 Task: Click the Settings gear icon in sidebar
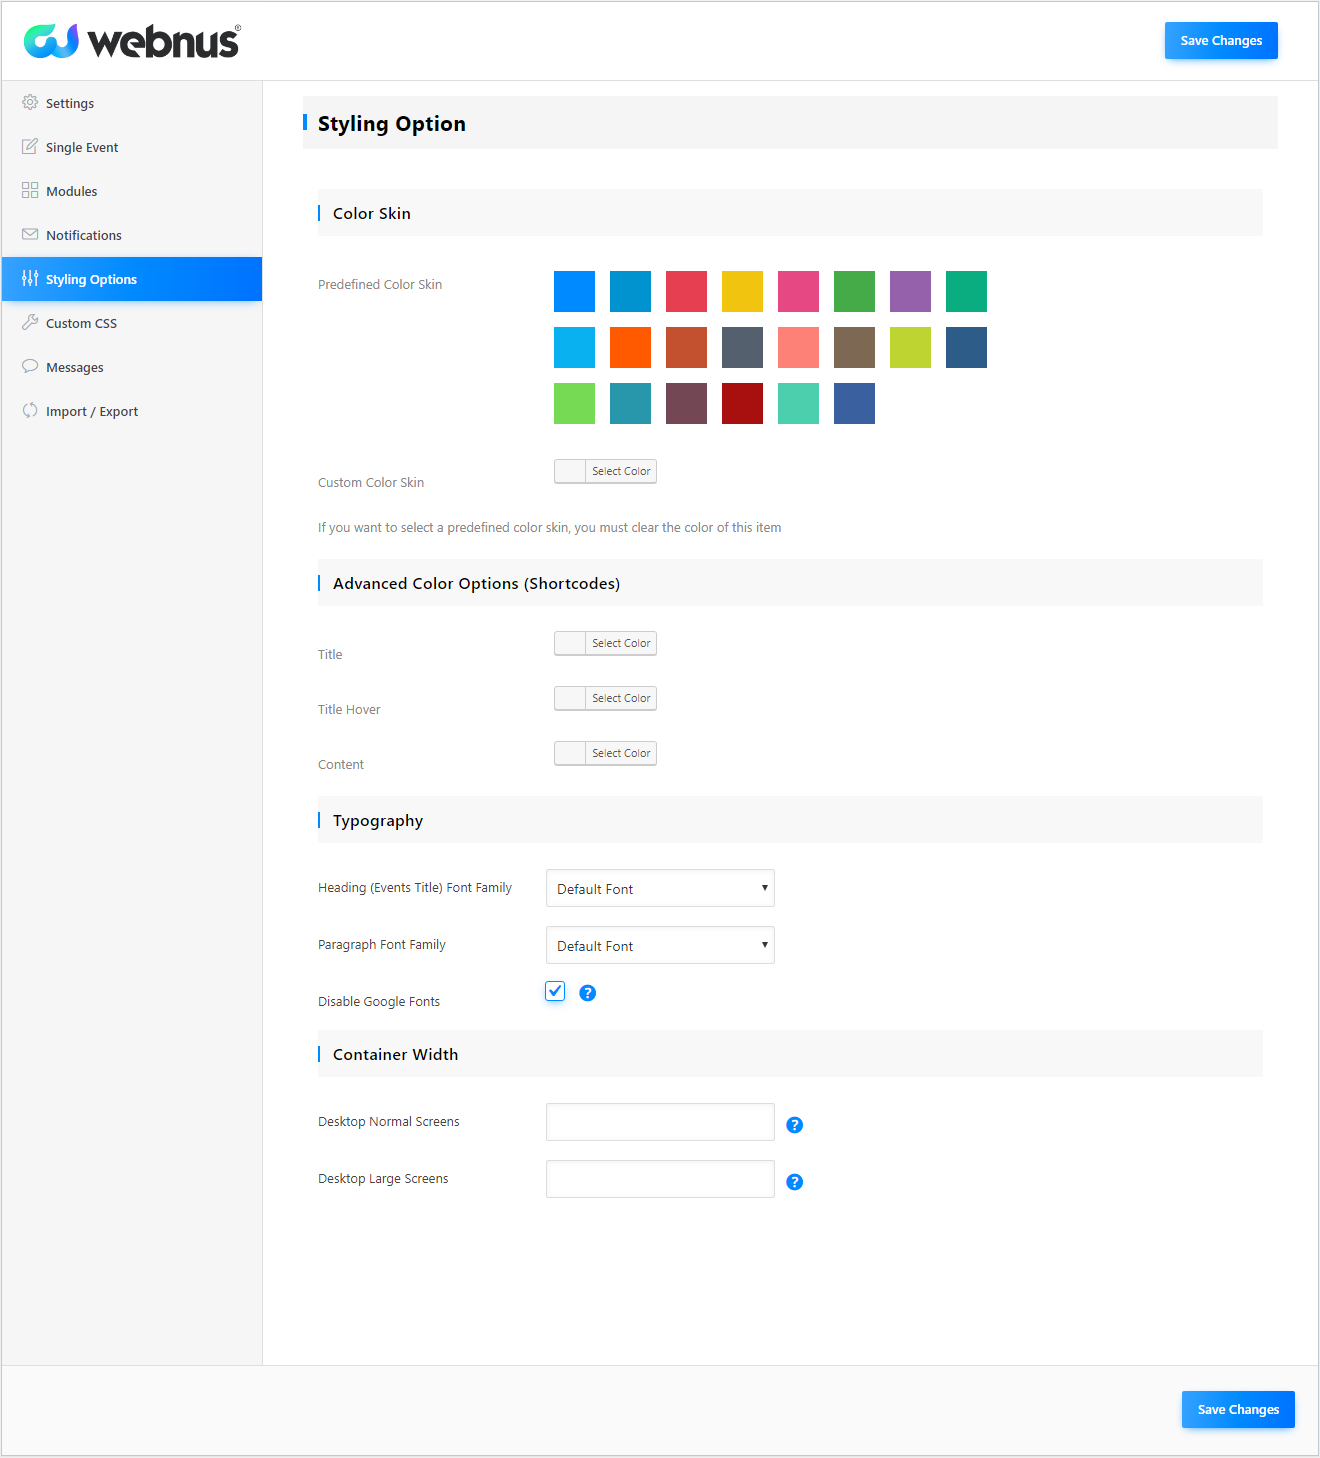pos(30,103)
